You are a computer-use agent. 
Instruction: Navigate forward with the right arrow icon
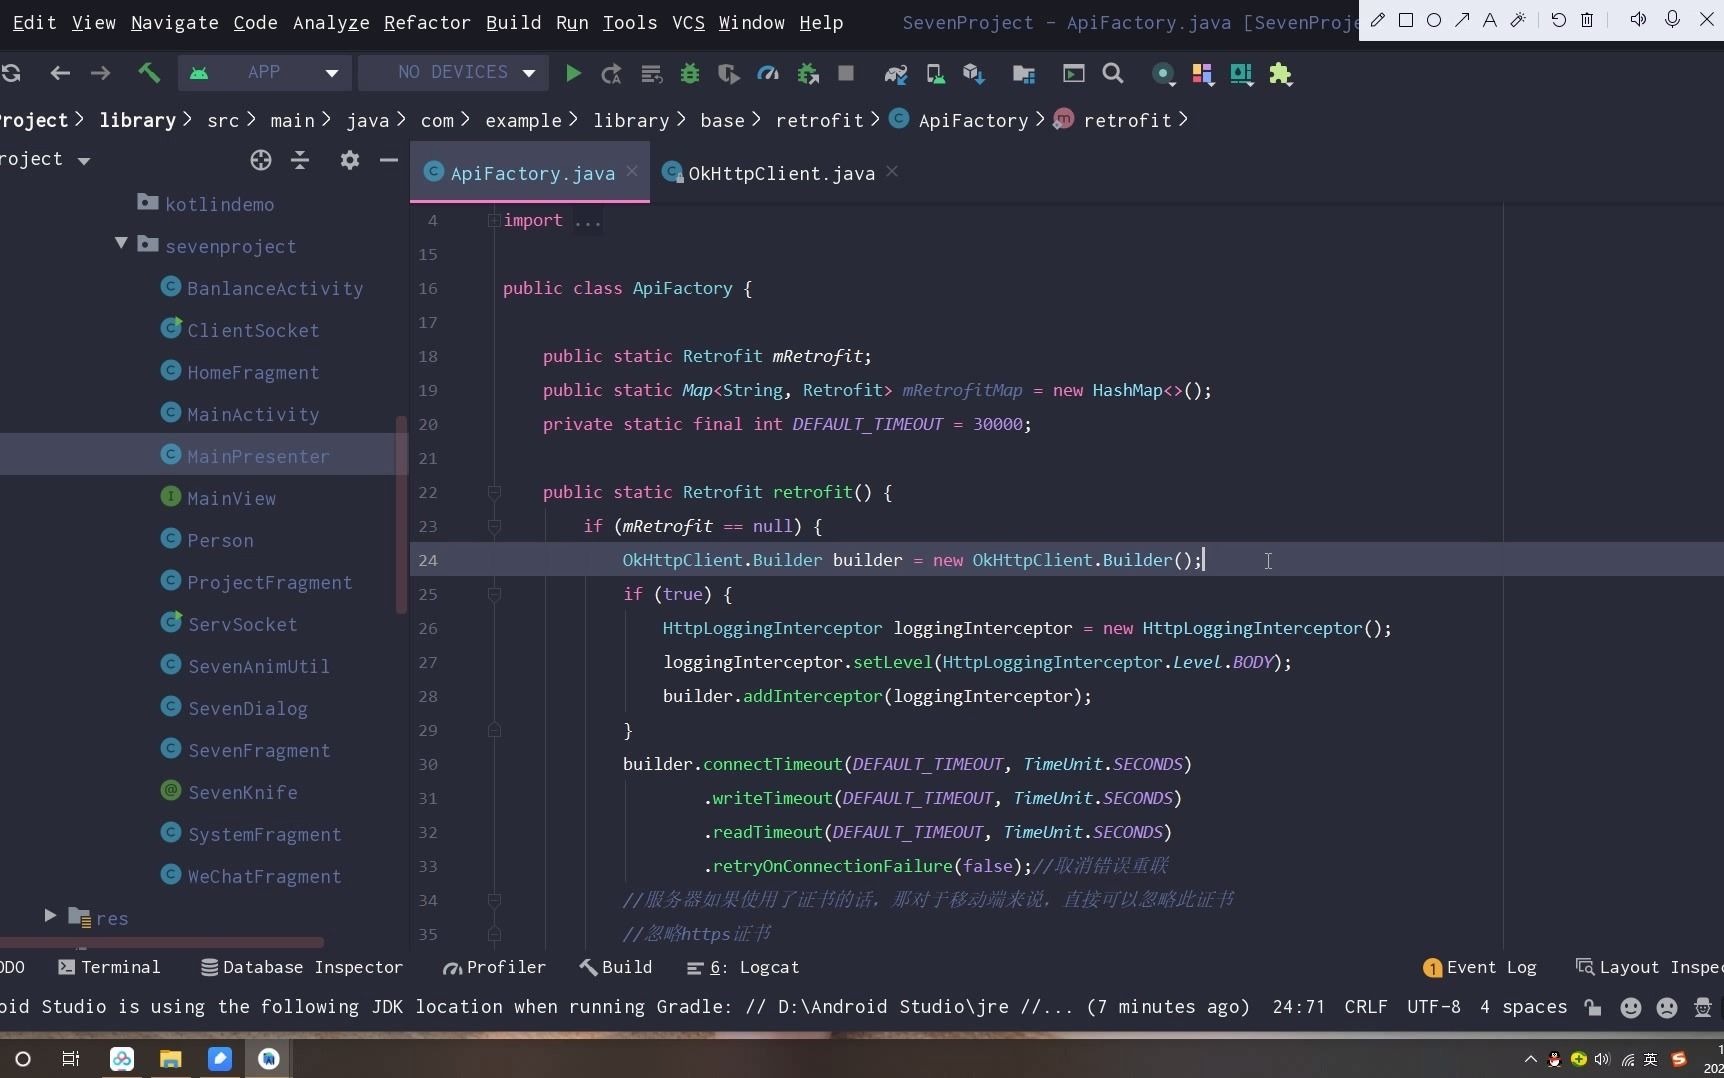coord(100,73)
